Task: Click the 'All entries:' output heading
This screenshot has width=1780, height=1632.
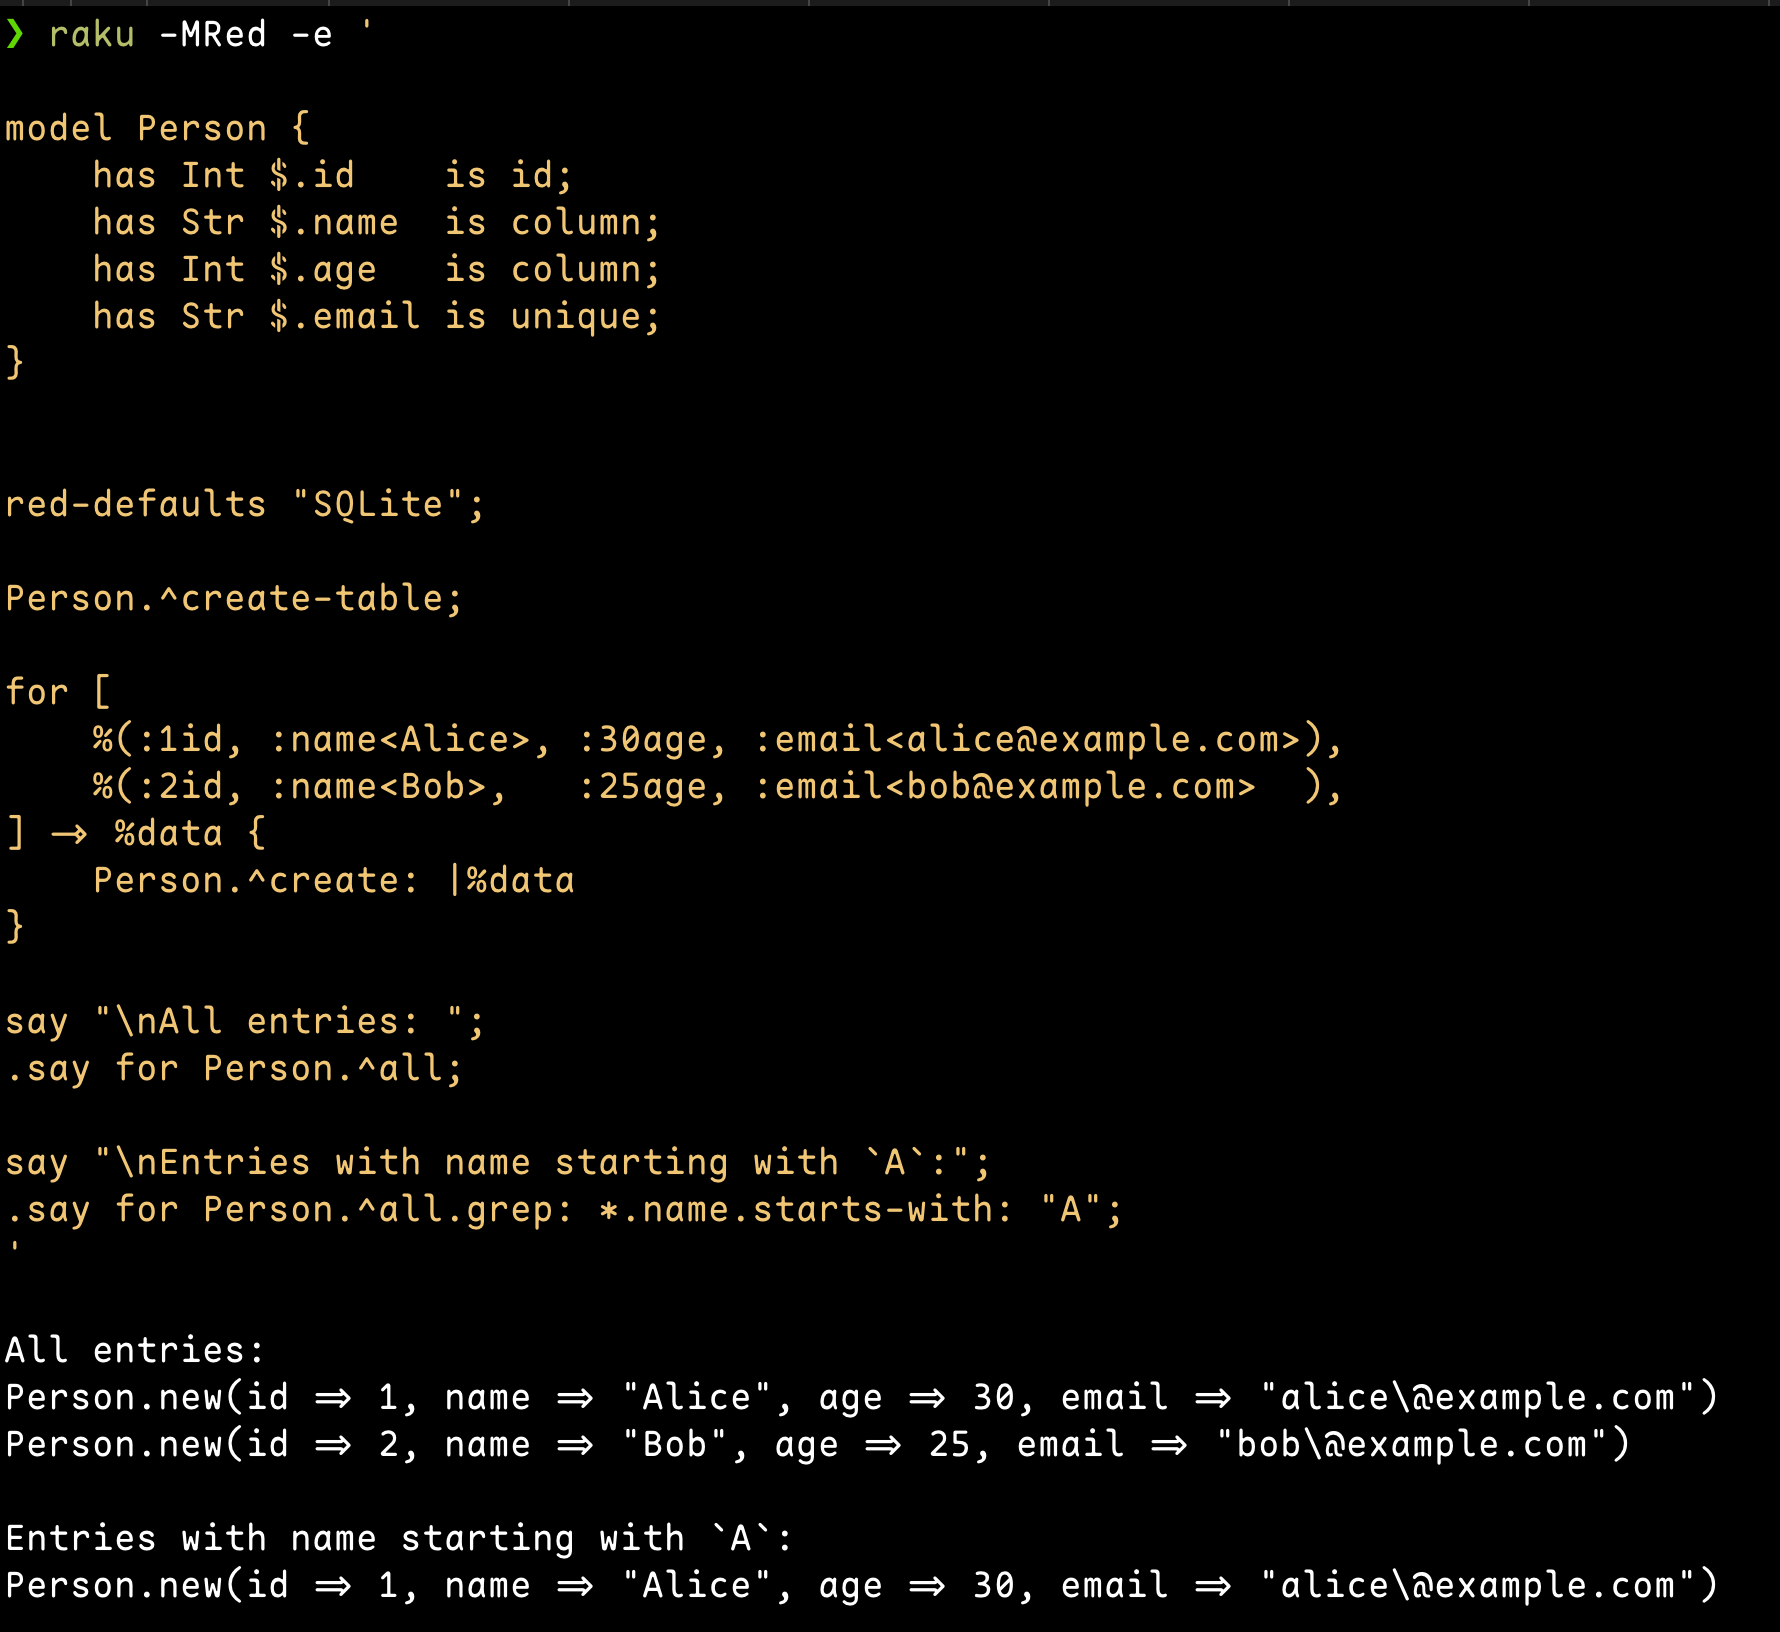Action: coord(135,1351)
